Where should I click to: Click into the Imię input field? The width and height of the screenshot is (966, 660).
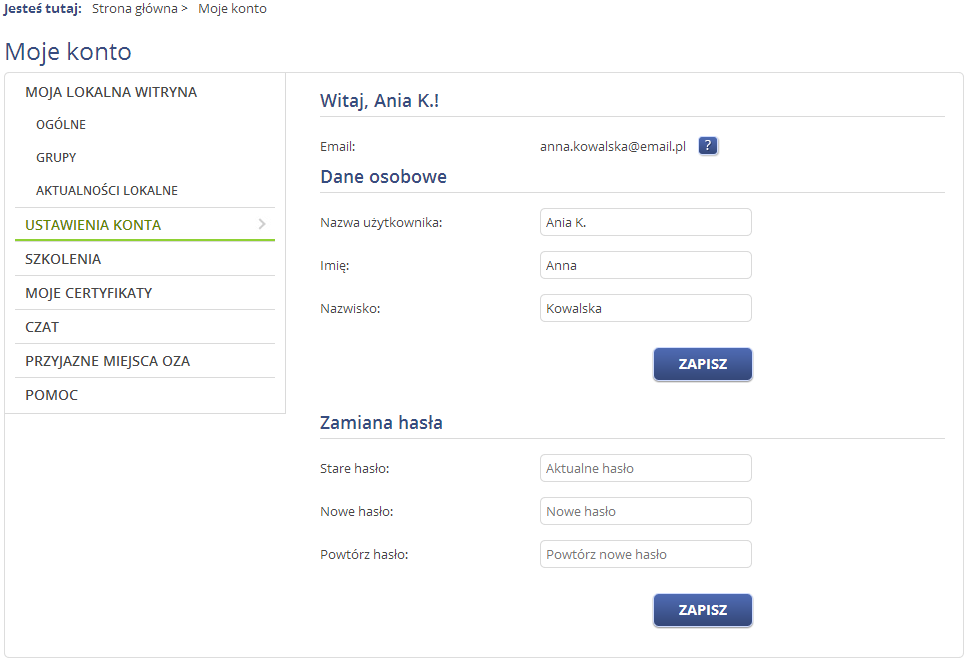646,265
